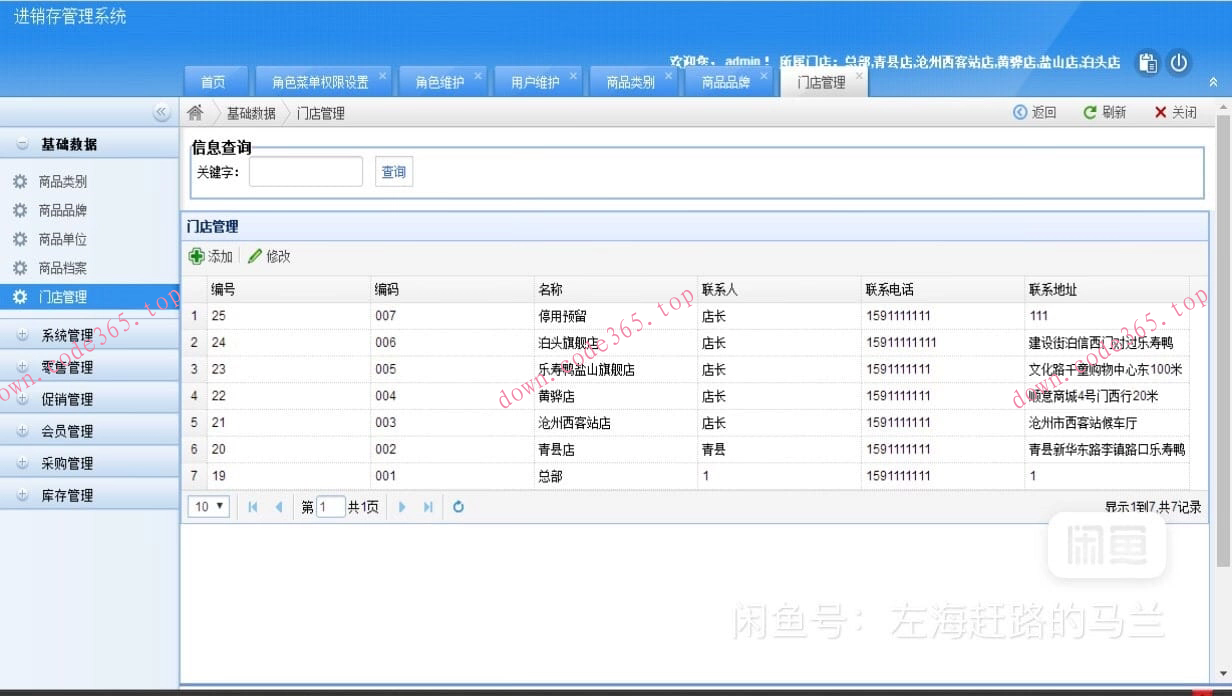The width and height of the screenshot is (1232, 696).
Task: Click the power/logout icon at top right
Action: pyautogui.click(x=1178, y=62)
